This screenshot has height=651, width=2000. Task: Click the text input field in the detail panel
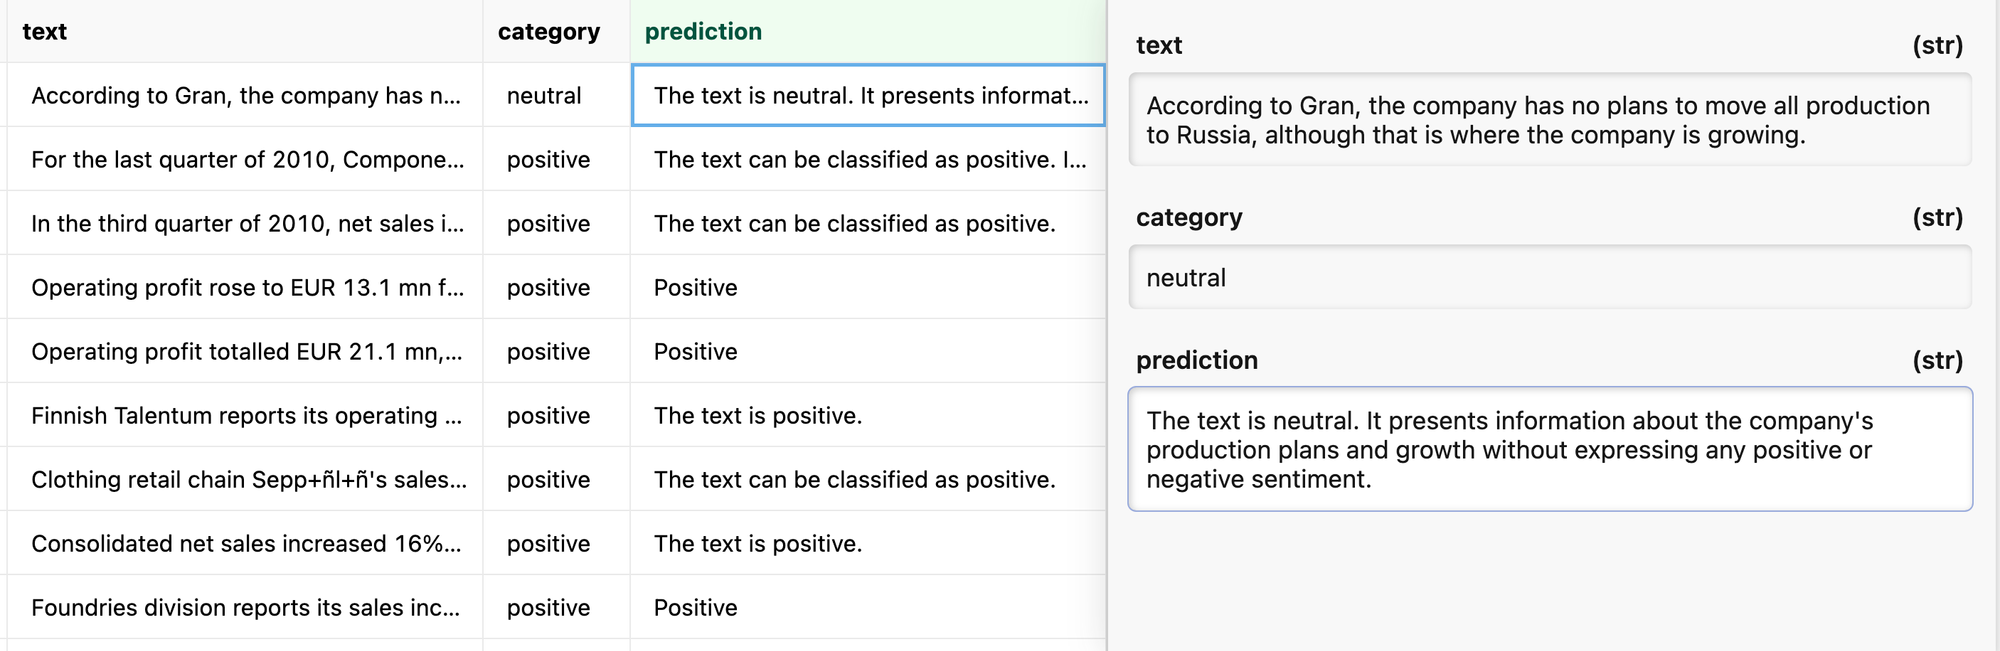coord(1549,120)
